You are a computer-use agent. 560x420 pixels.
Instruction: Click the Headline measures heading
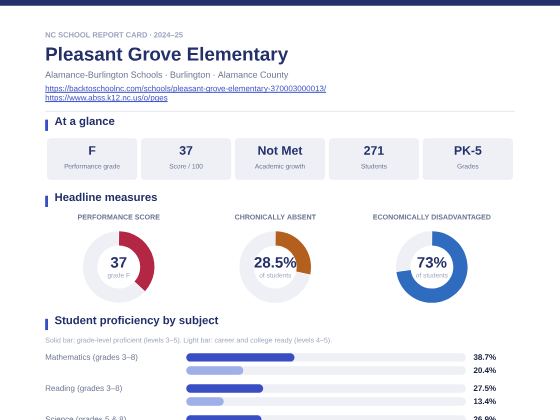[106, 198]
